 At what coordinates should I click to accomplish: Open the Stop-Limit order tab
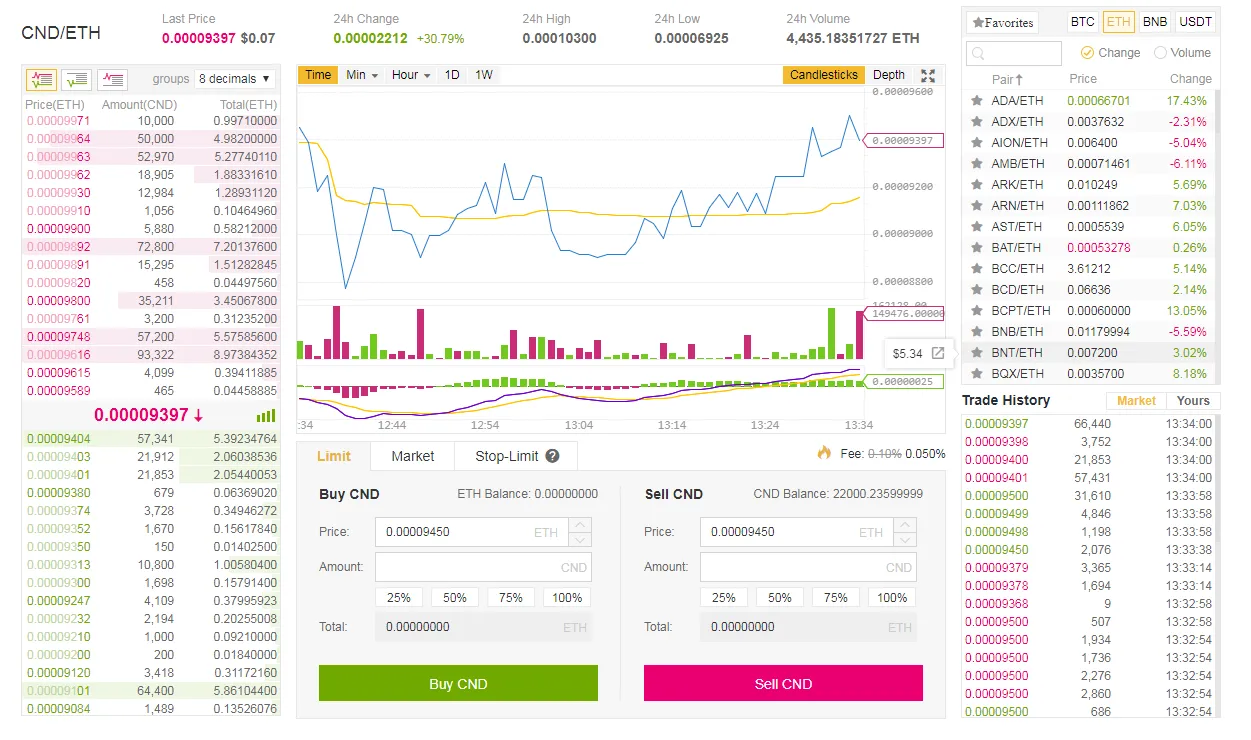point(516,456)
